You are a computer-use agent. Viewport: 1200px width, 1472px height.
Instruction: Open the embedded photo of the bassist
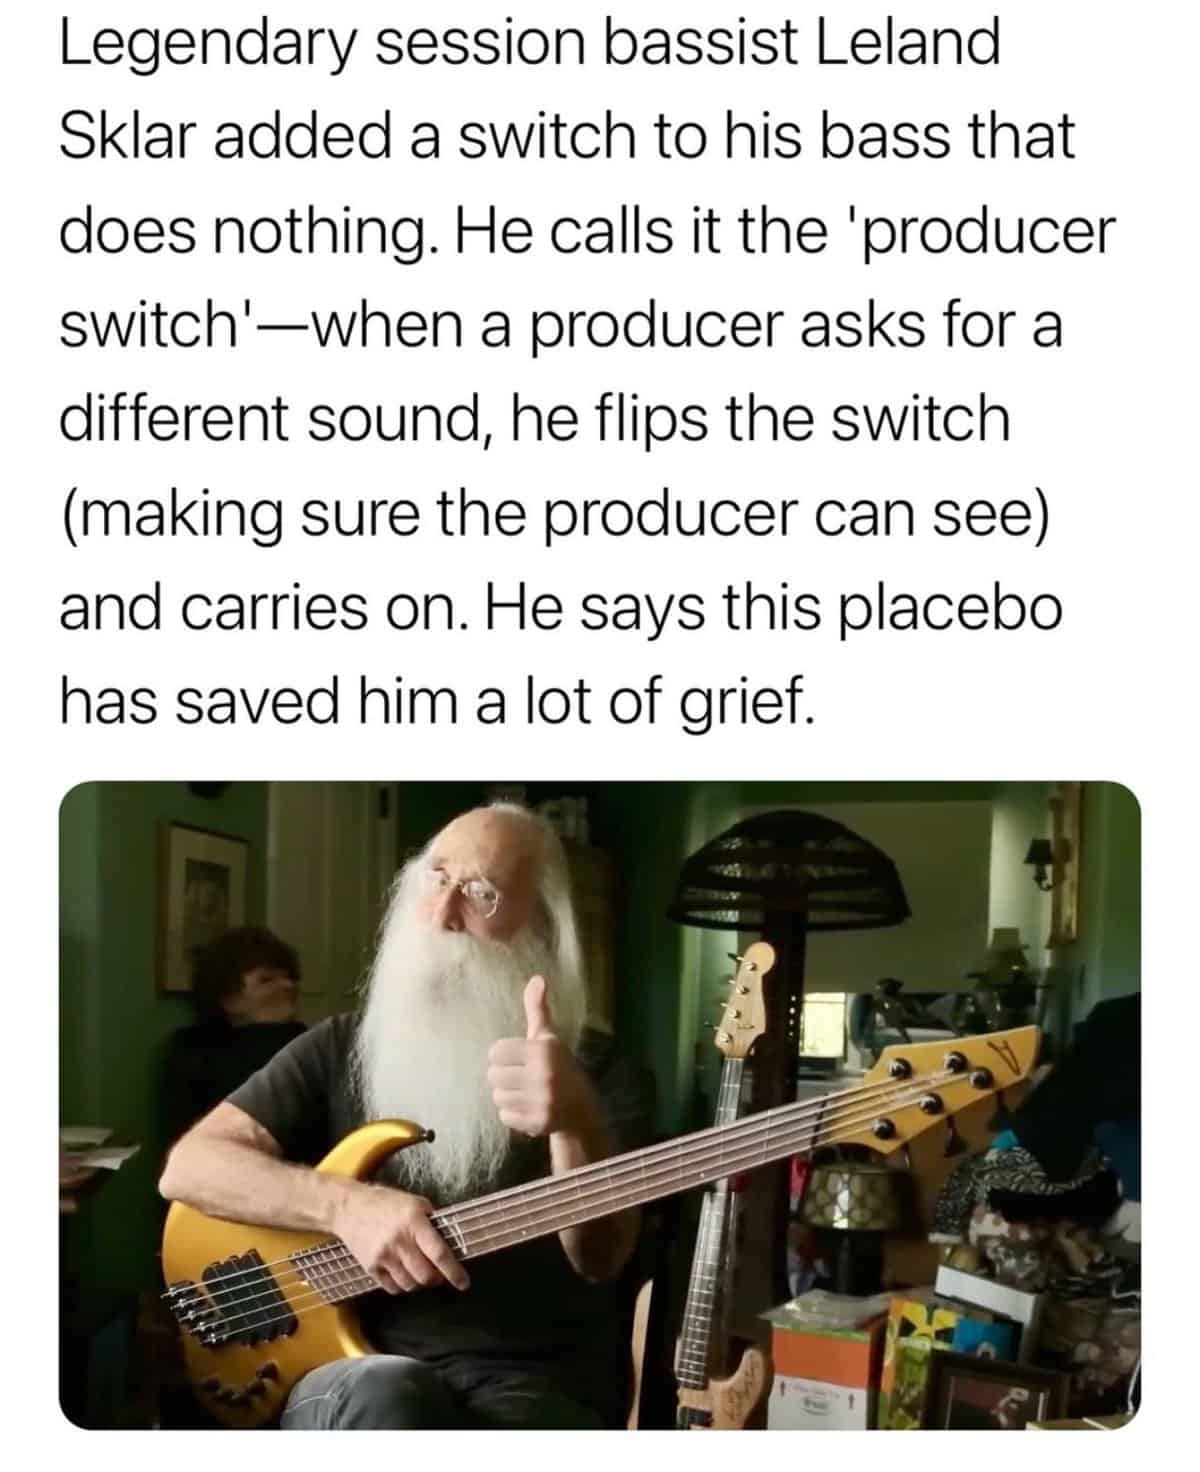600,1107
